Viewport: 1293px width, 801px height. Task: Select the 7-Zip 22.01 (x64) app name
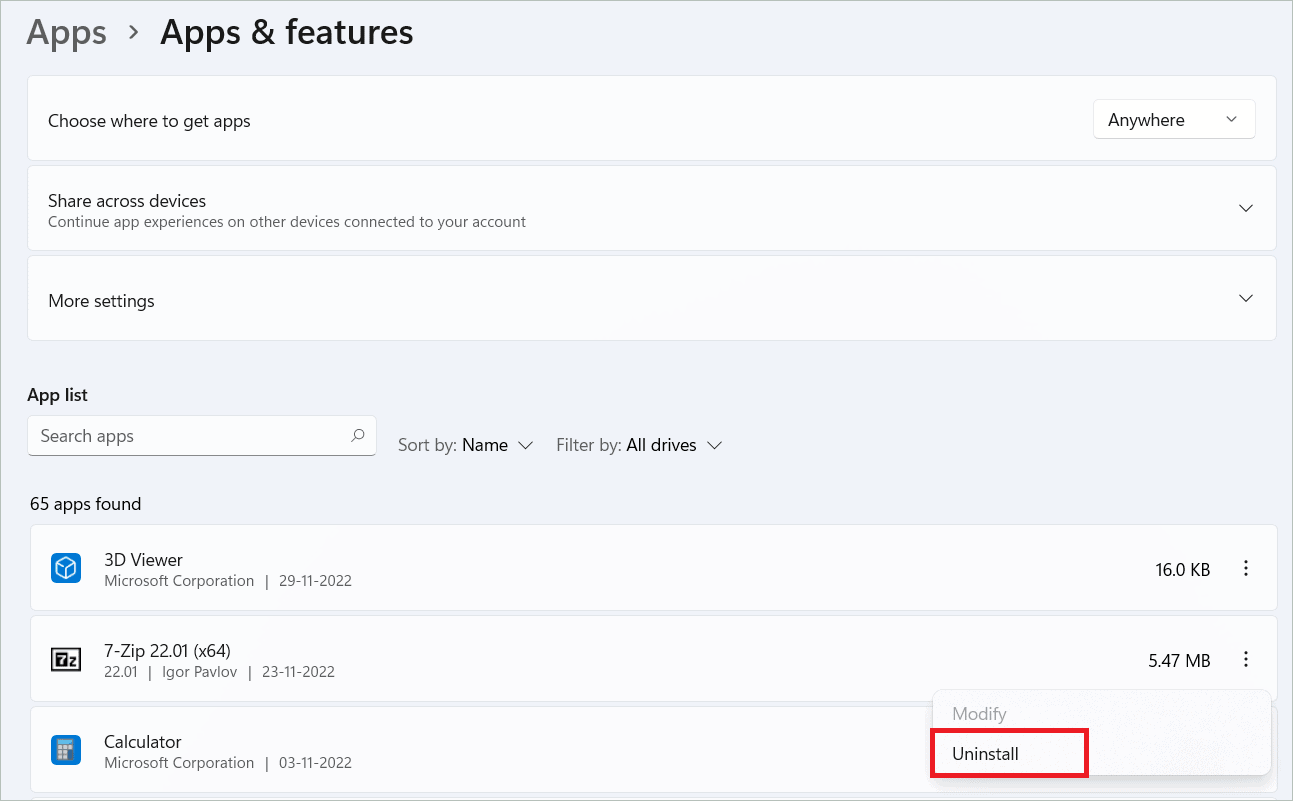167,651
